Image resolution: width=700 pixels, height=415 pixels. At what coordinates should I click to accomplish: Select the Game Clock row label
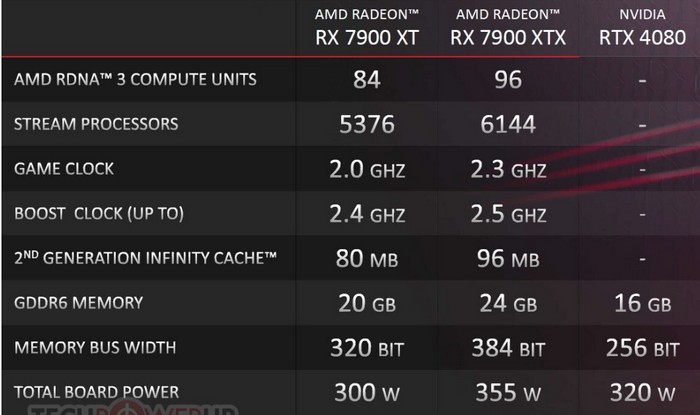coord(64,169)
